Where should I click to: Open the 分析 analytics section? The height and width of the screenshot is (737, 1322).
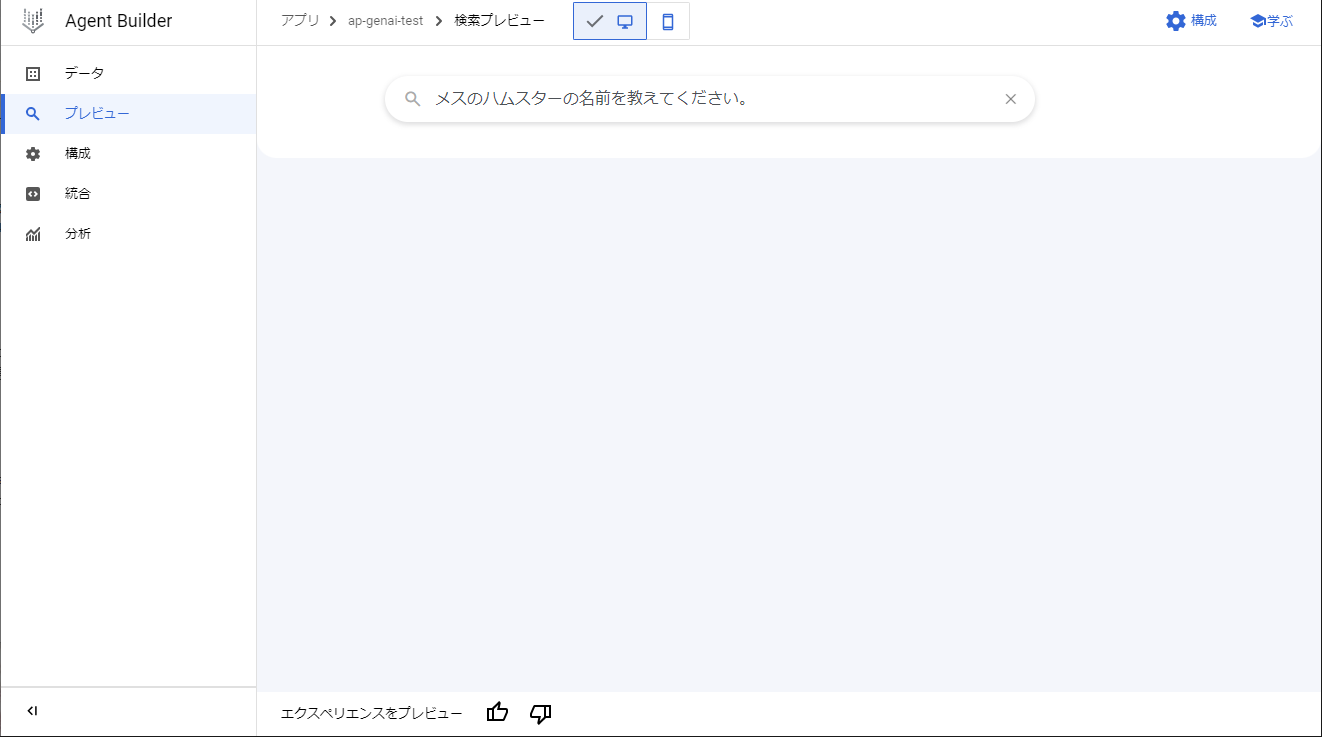tap(77, 233)
